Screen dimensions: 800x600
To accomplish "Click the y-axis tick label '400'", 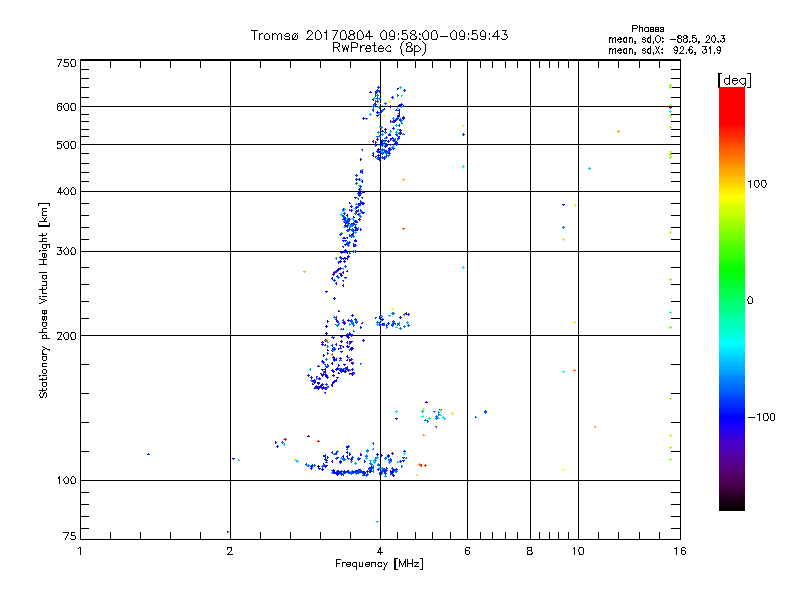I will [66, 191].
